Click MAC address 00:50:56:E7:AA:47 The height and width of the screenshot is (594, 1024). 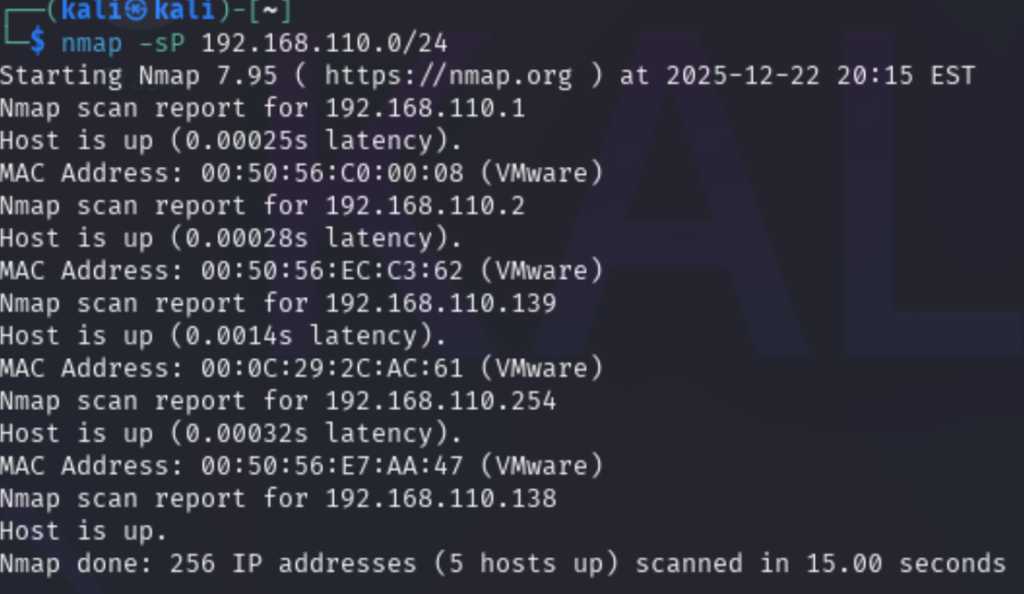pos(332,465)
